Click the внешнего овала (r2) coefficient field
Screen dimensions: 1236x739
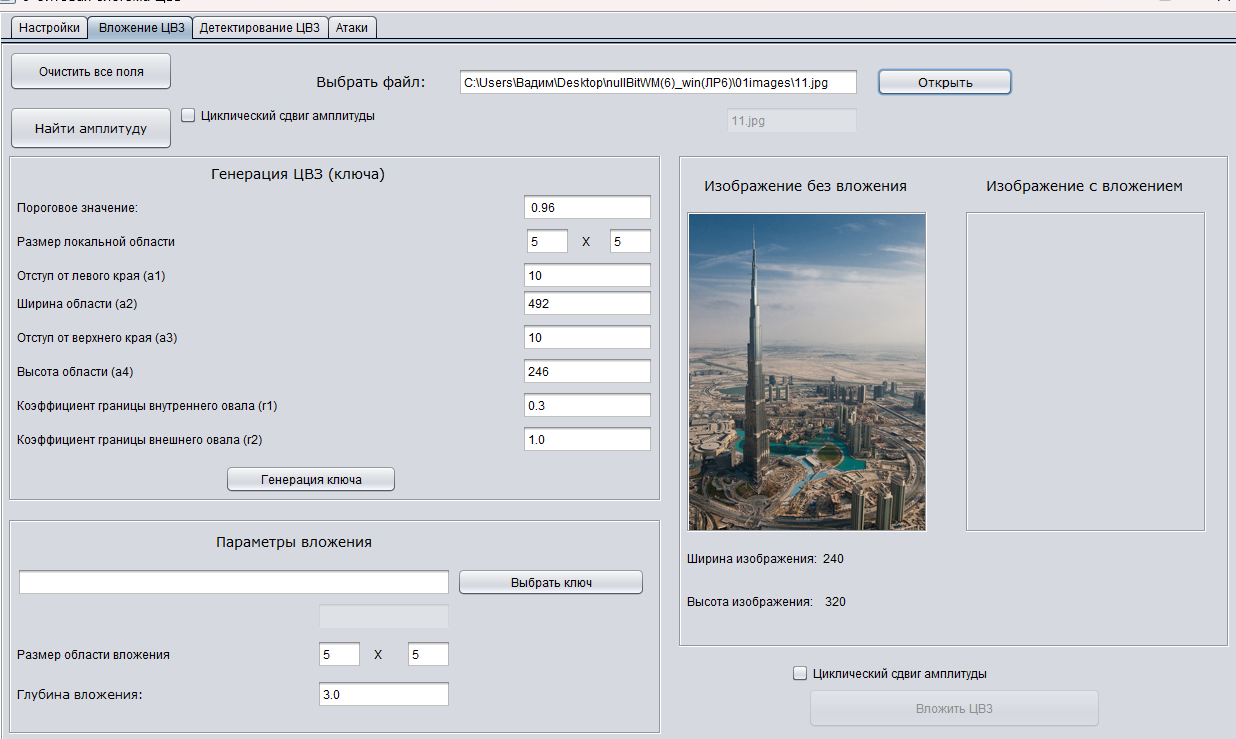pyautogui.click(x=587, y=439)
